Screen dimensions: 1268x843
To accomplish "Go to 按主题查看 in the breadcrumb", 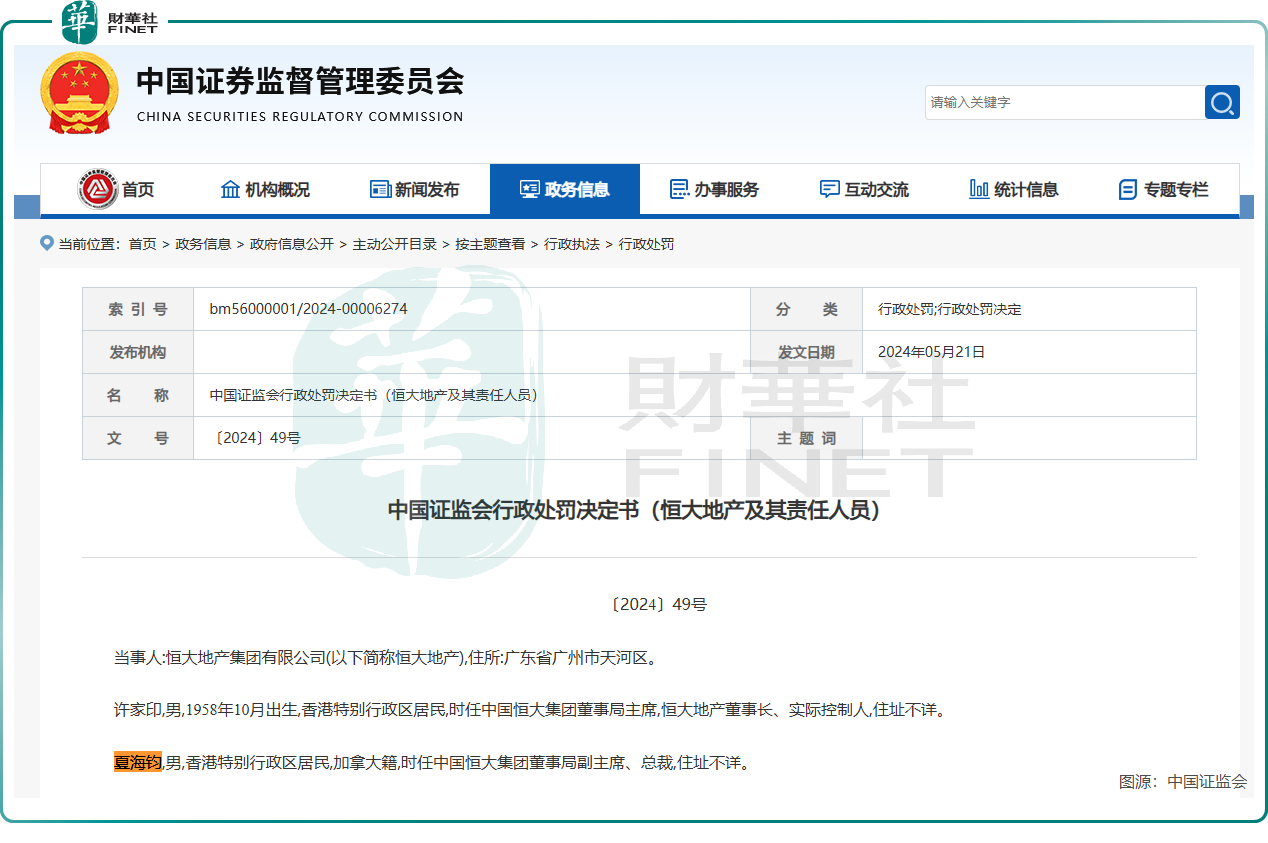I will pyautogui.click(x=490, y=244).
